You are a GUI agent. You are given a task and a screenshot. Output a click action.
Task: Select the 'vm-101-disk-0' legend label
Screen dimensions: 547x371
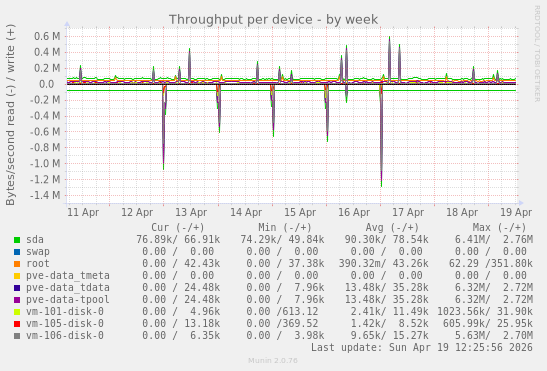click(x=65, y=311)
